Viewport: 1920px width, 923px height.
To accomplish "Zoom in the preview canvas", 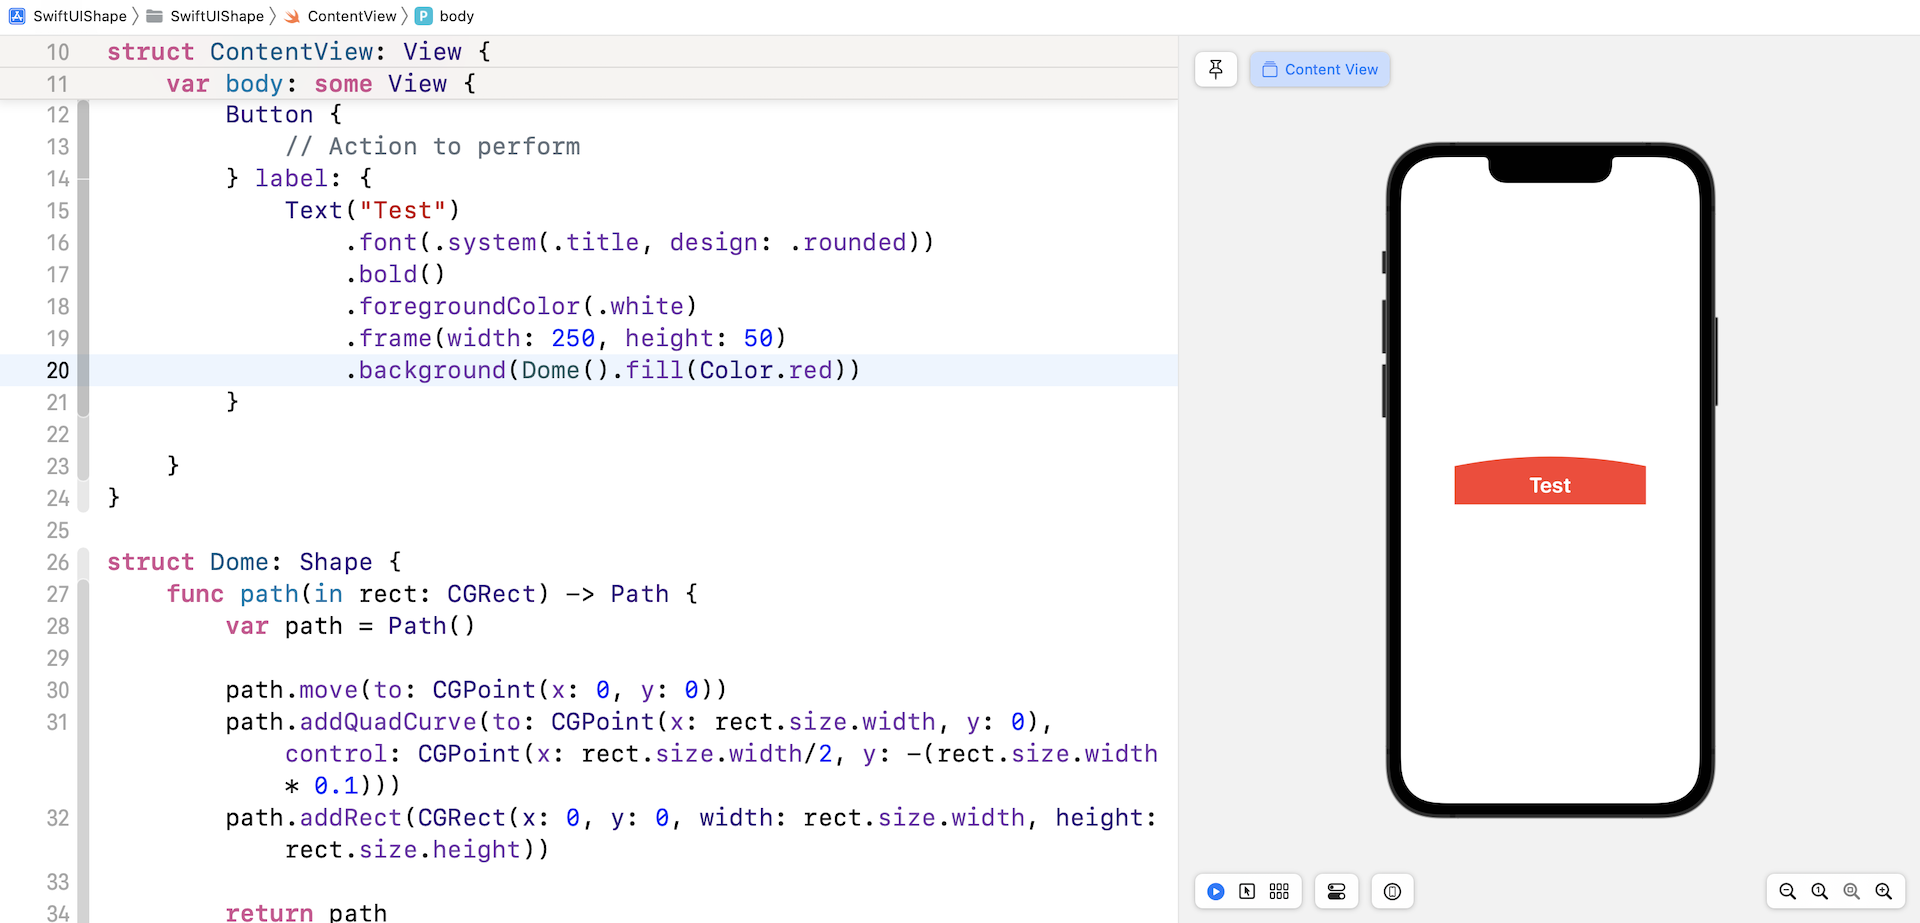I will coord(1884,891).
